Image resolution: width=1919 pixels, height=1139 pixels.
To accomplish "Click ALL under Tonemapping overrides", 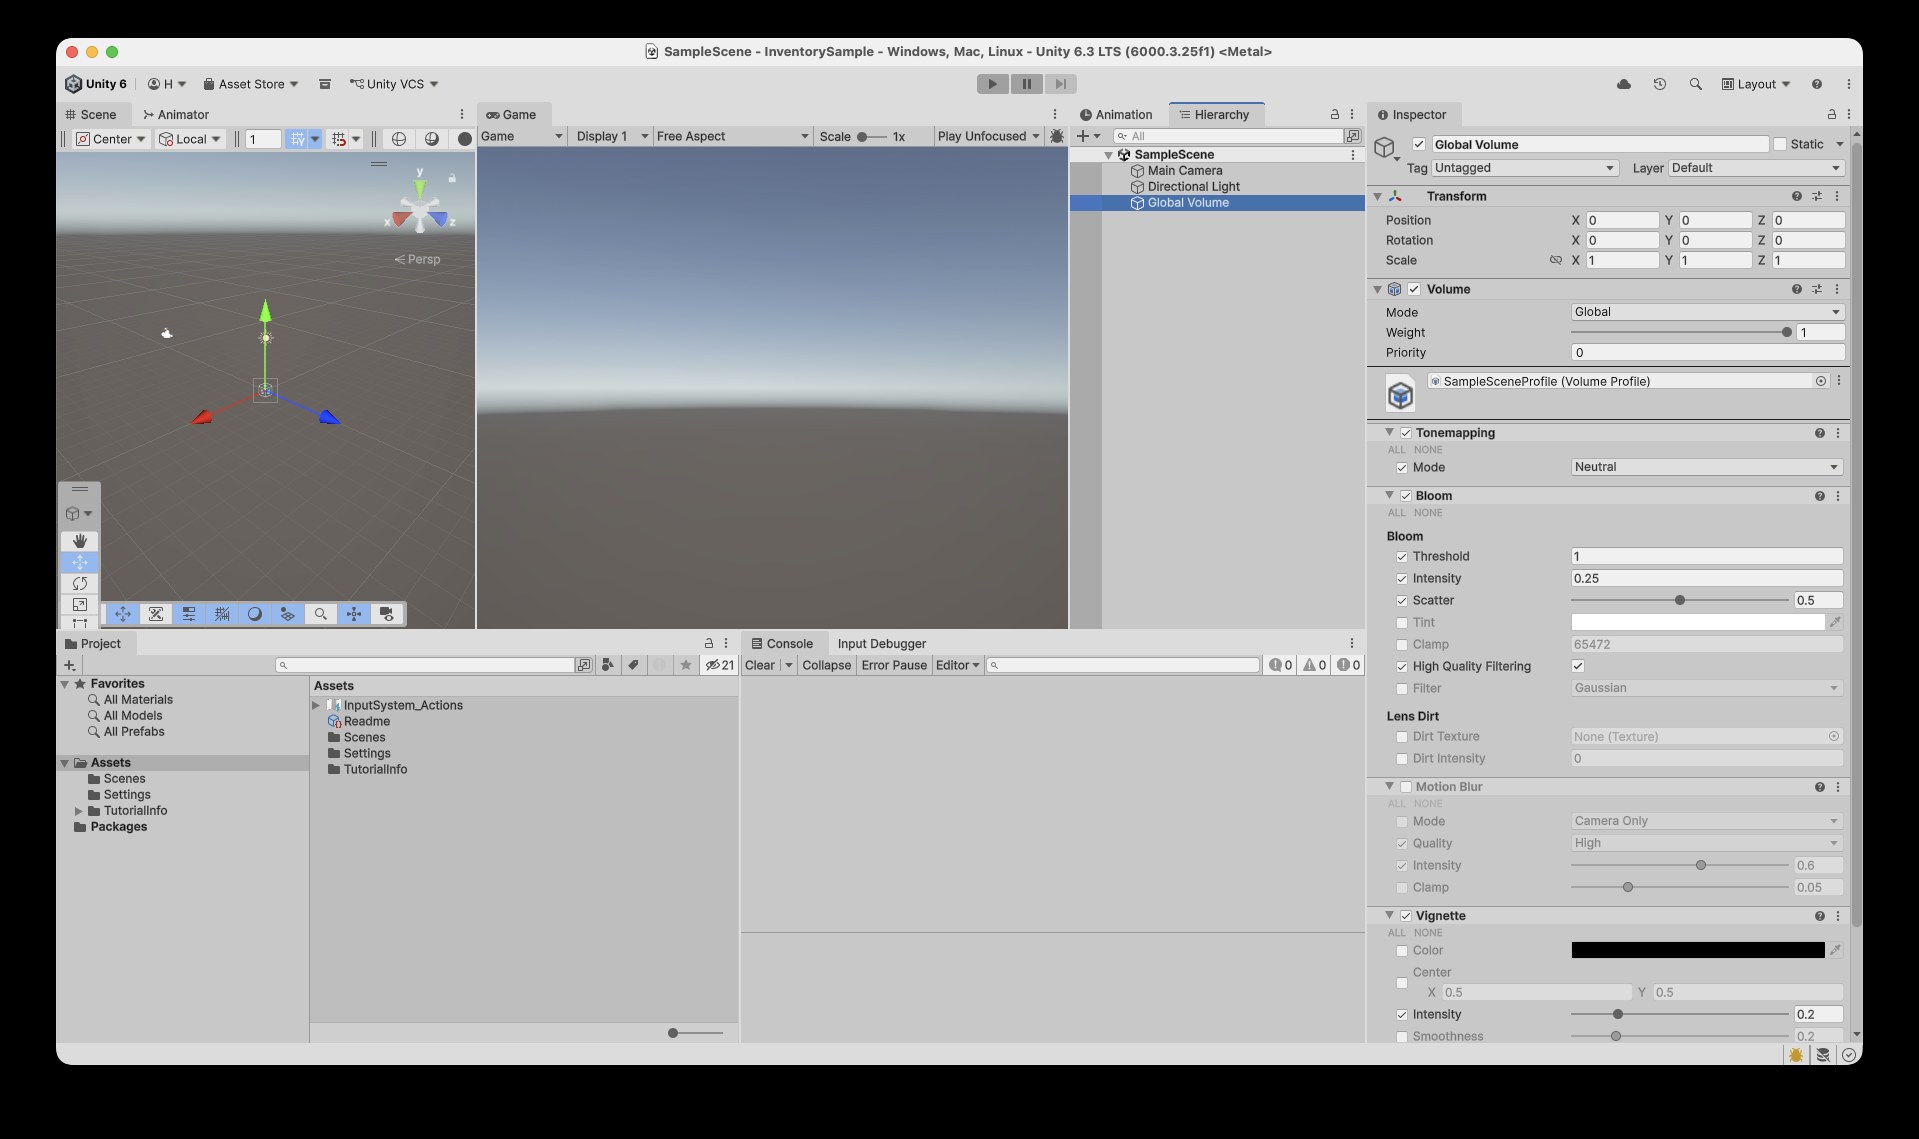I will [x=1396, y=450].
